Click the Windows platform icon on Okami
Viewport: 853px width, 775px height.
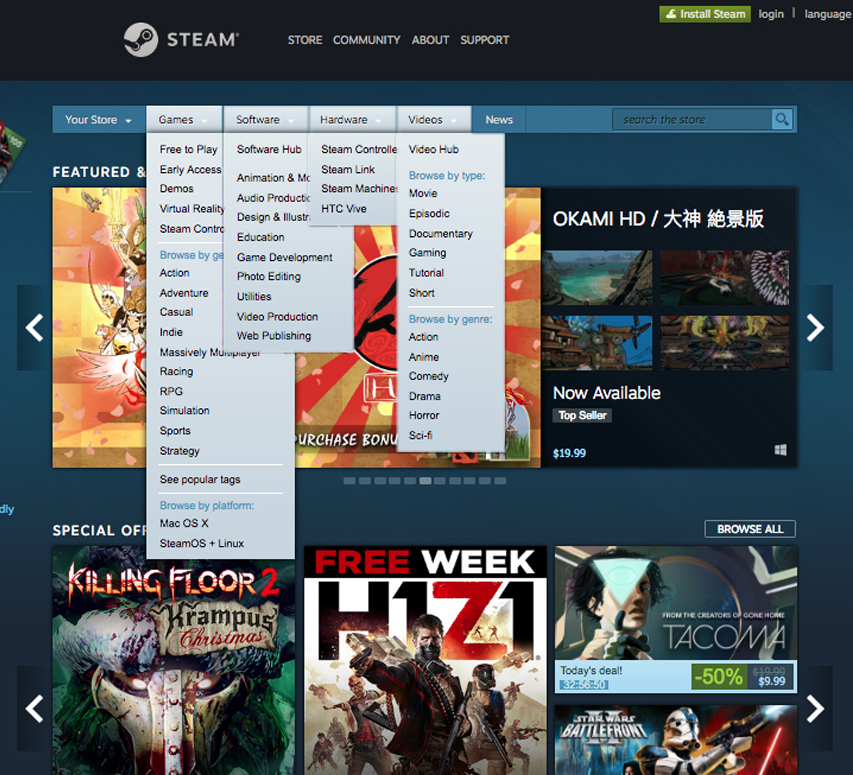pyautogui.click(x=781, y=450)
